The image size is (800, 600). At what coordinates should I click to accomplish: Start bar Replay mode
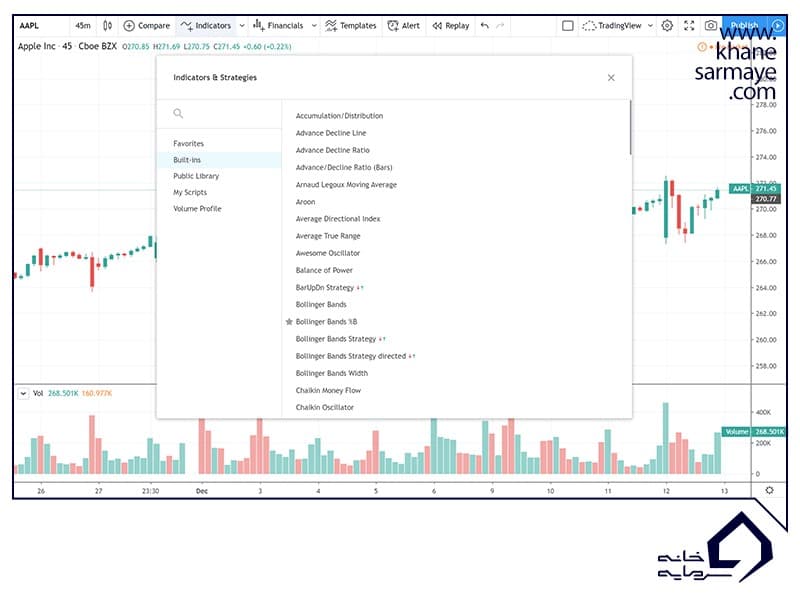point(451,26)
